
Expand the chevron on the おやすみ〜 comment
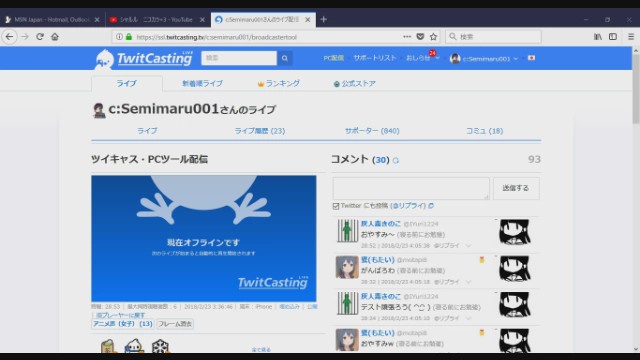point(468,246)
